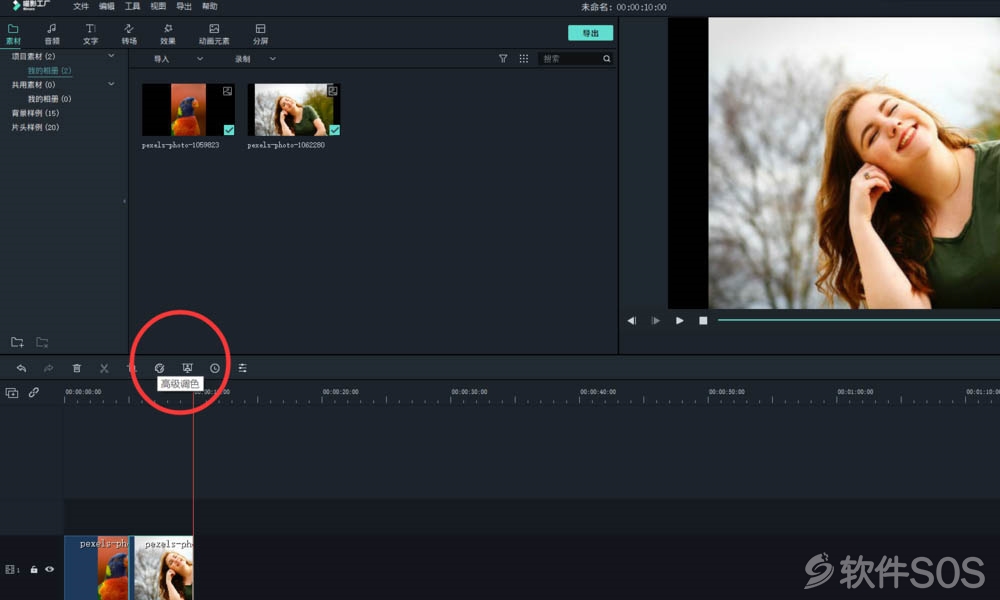1000x600 pixels.
Task: Select 片头样例 (20) category
Action: 35,127
